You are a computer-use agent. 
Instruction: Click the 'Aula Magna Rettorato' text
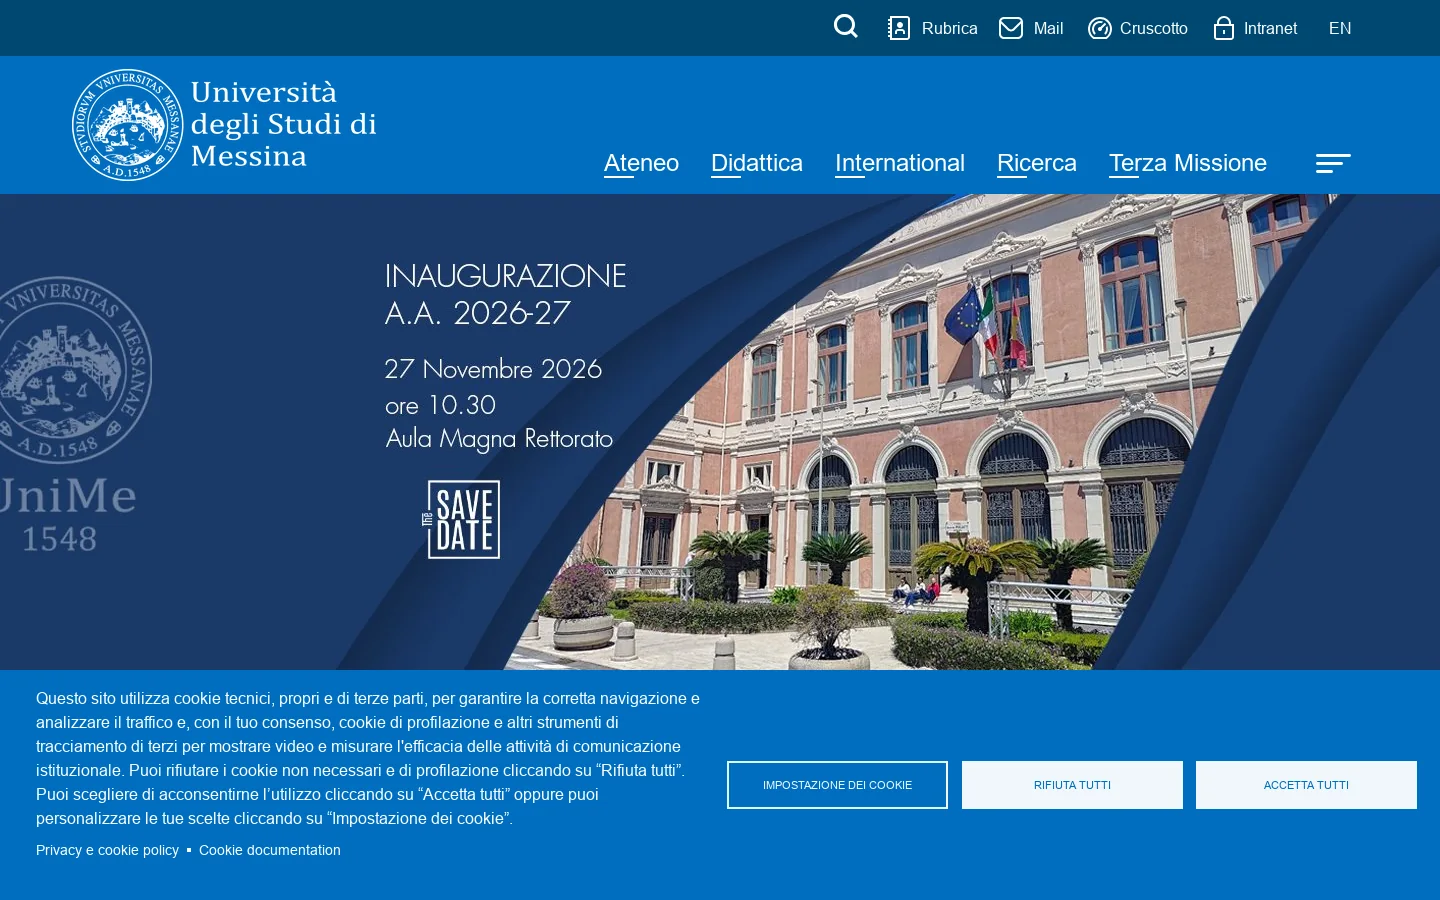(499, 438)
